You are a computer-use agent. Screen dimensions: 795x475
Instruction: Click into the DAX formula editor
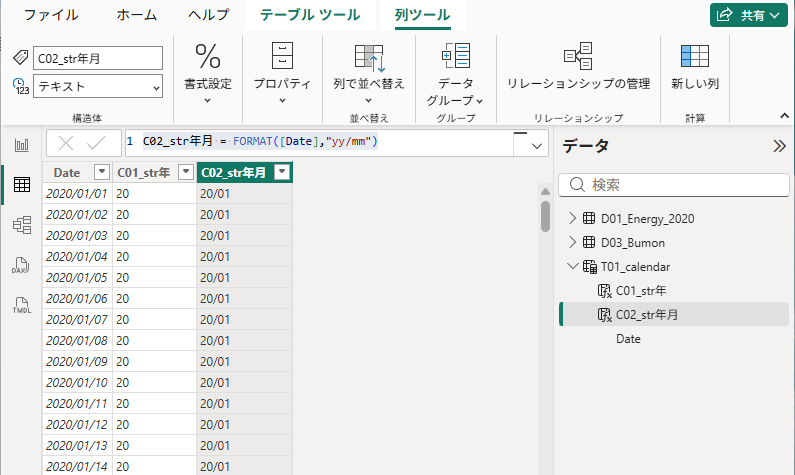pos(319,142)
